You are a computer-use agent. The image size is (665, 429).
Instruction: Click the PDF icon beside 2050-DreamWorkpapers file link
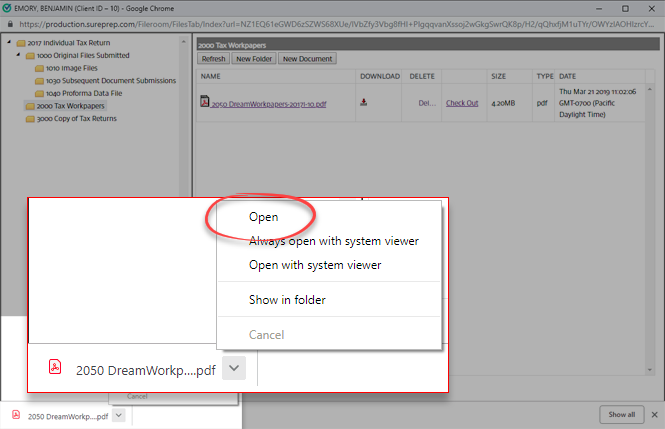[x=205, y=103]
